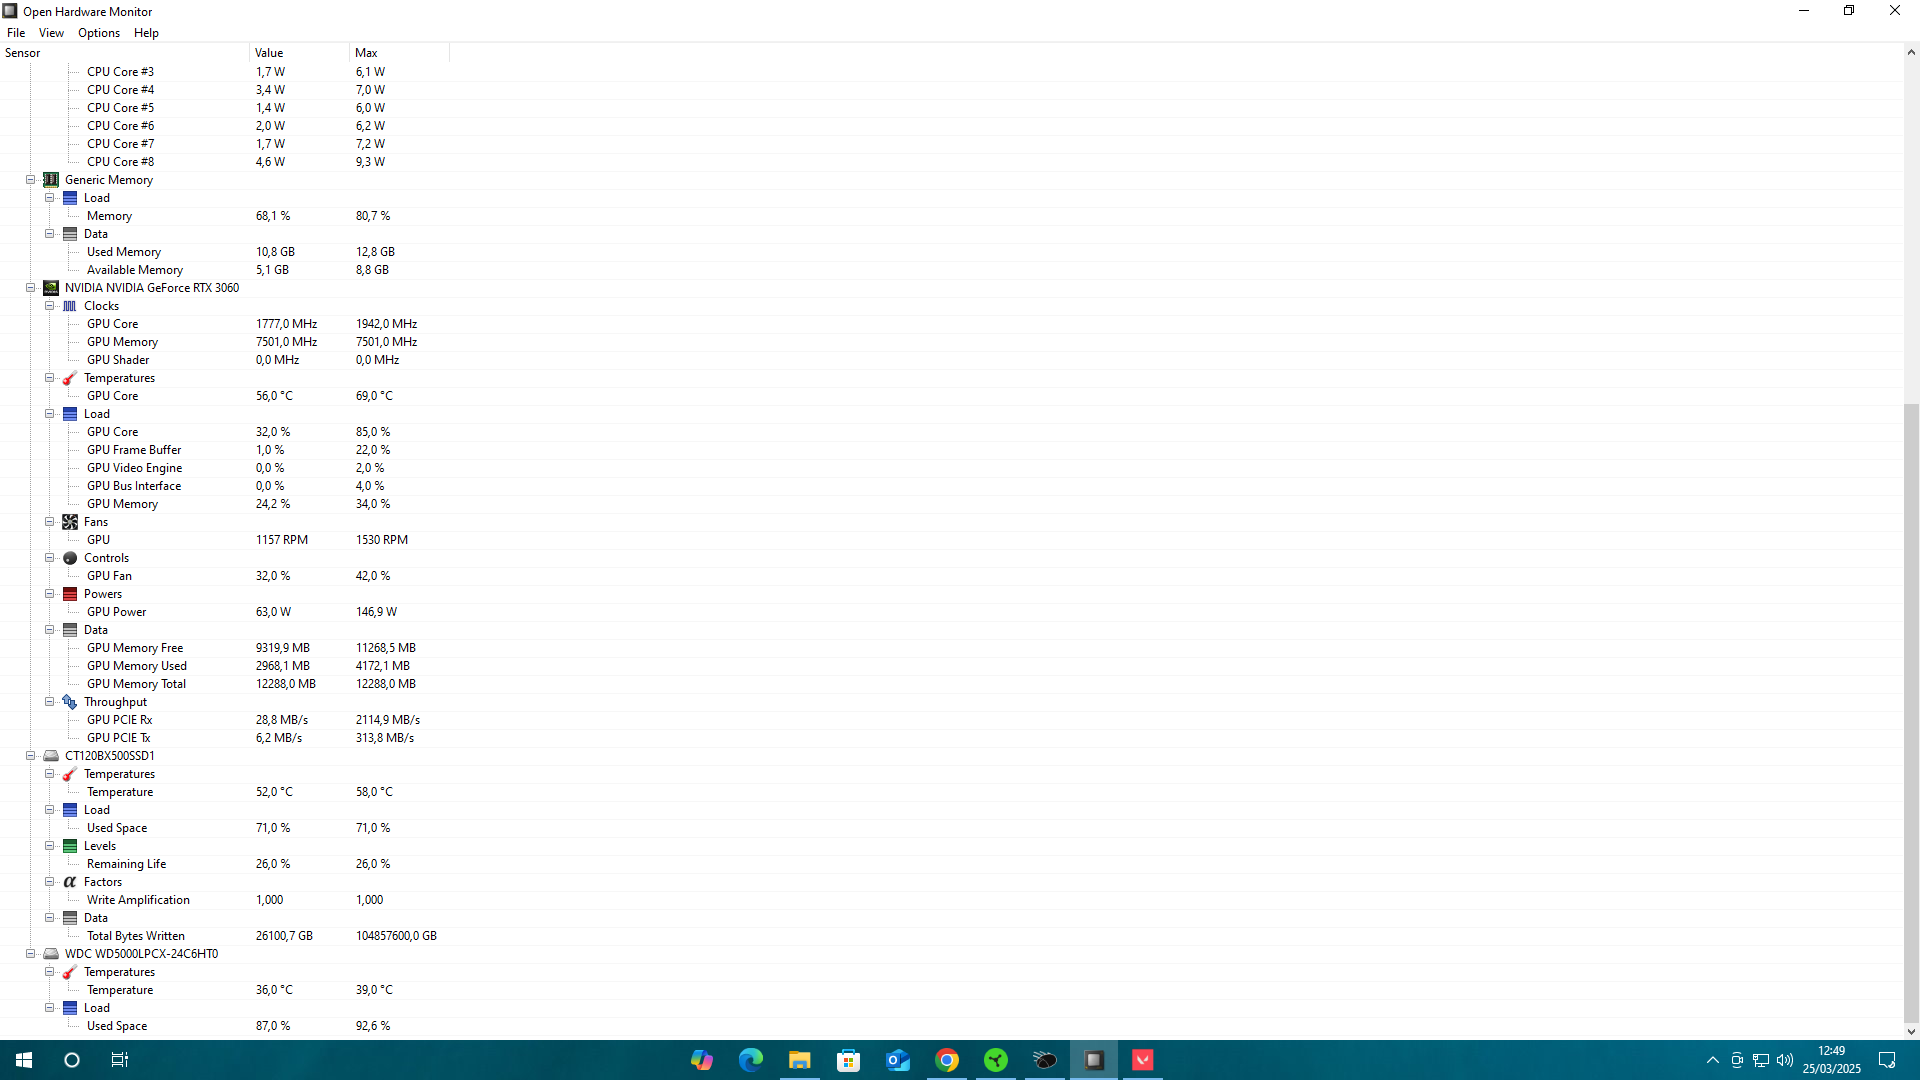Collapse the WDC WD5000LPCX-24C6HT0 drive node

pyautogui.click(x=31, y=954)
